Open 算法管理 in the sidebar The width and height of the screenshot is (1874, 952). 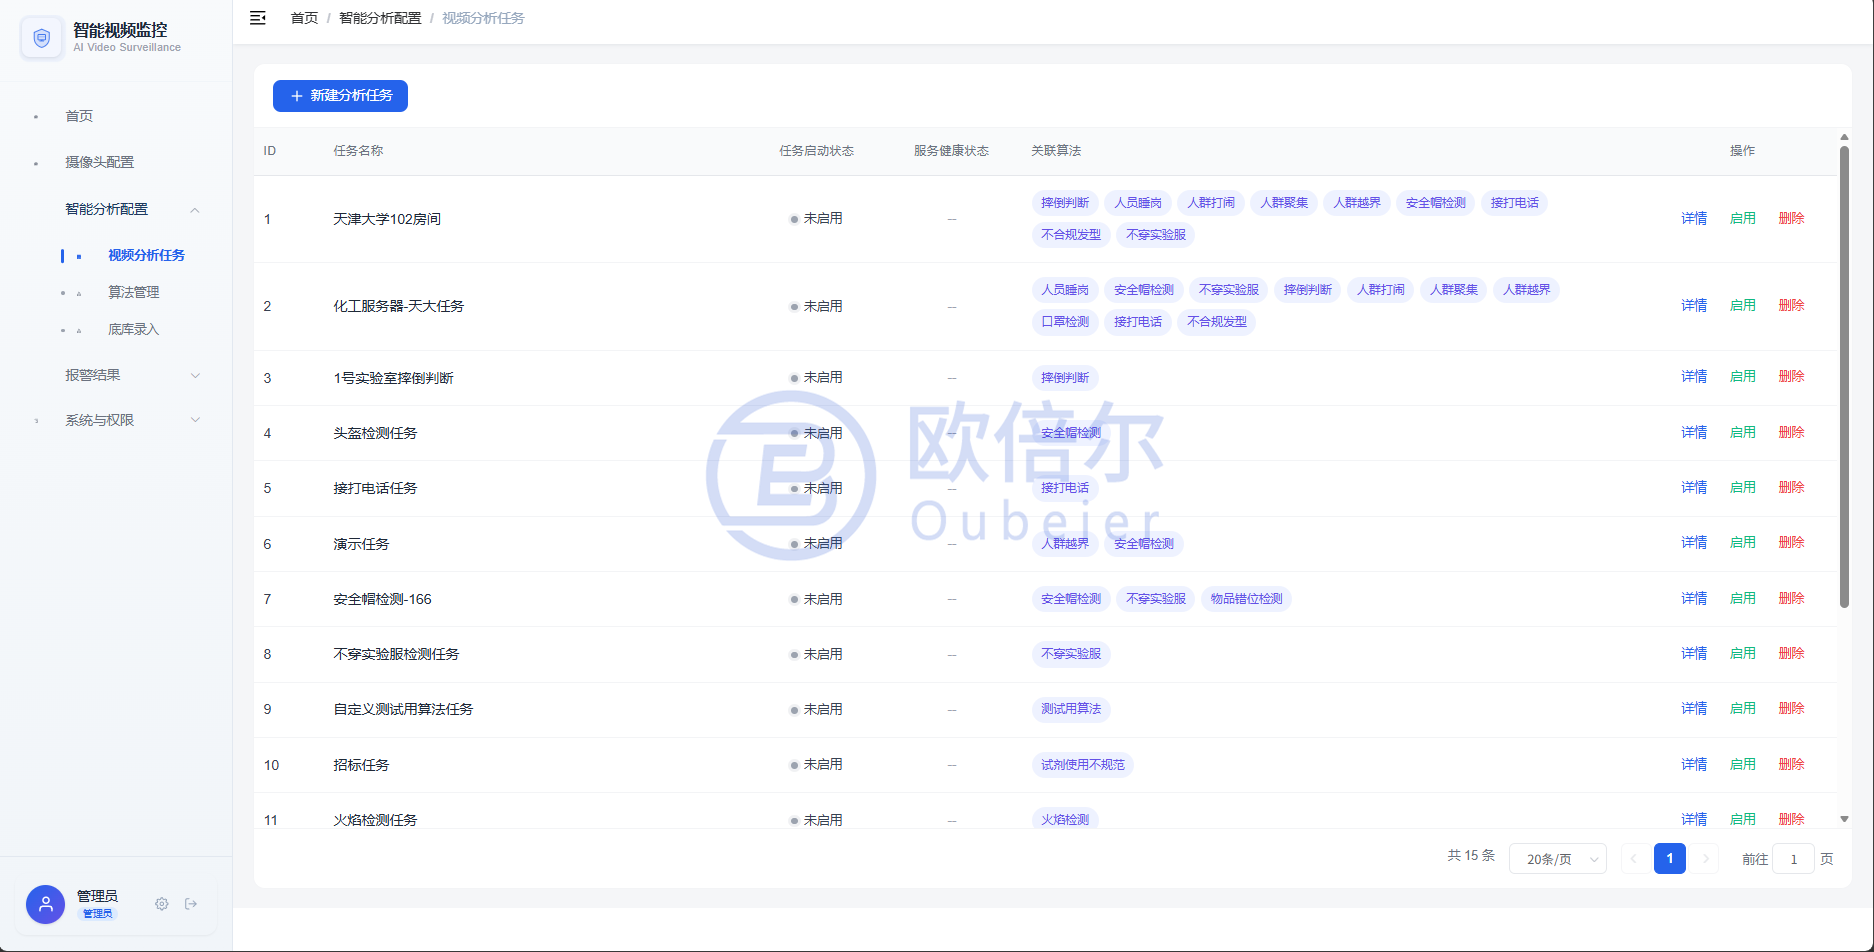[134, 292]
